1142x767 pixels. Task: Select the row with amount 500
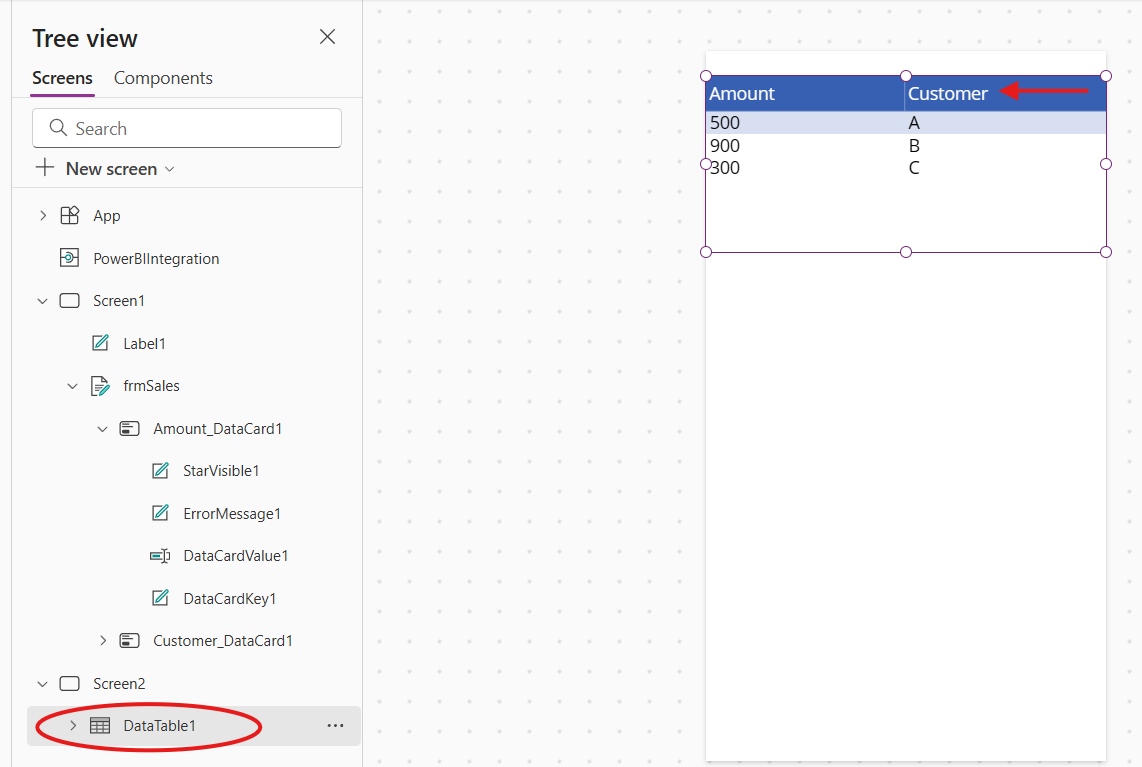[x=905, y=122]
